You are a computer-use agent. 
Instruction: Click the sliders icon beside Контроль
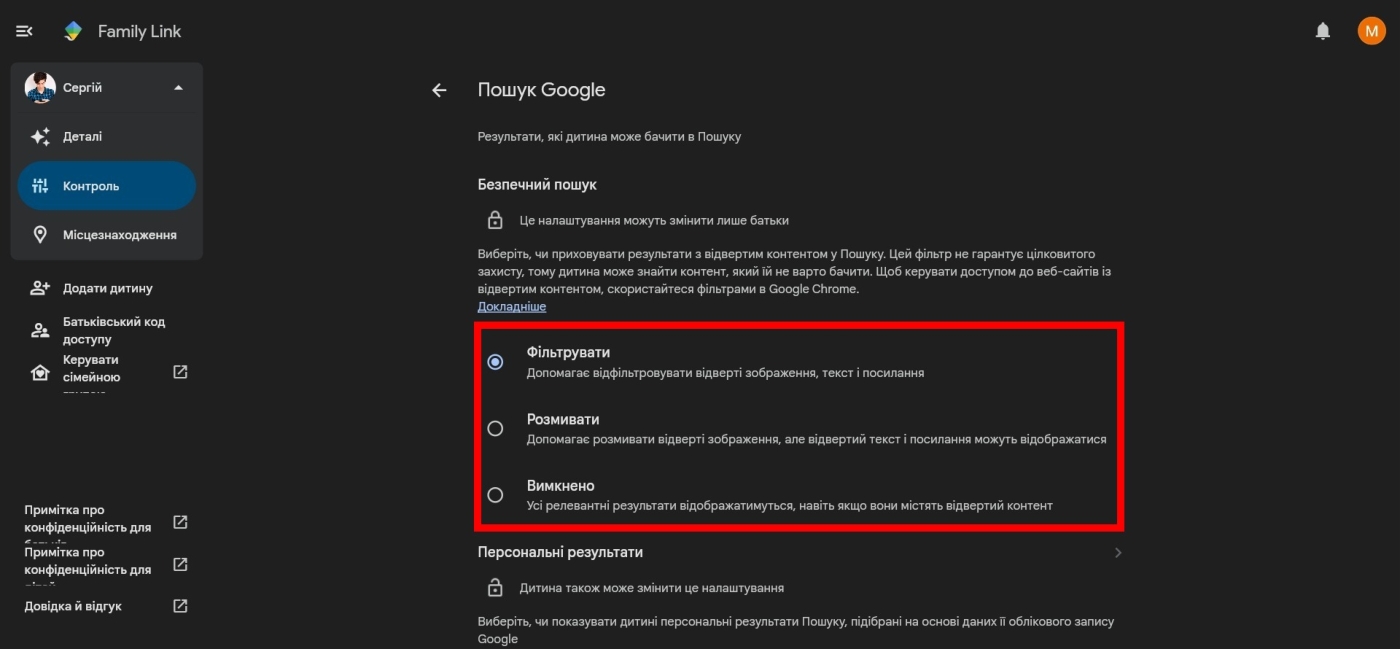[x=40, y=186]
